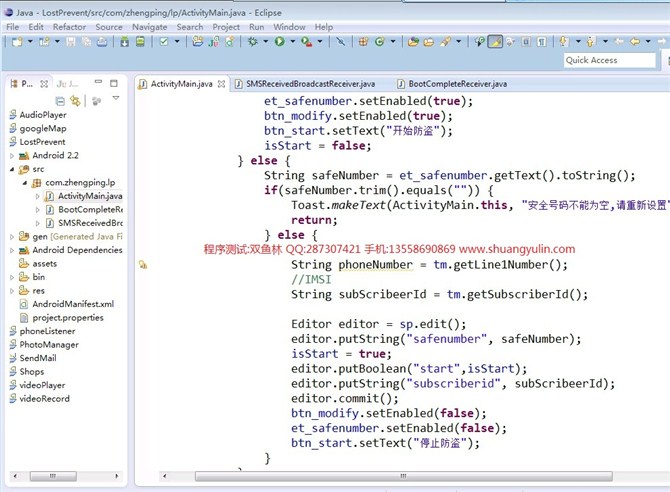The width and height of the screenshot is (670, 492).
Task: Click the Debug bug icon
Action: pos(253,41)
